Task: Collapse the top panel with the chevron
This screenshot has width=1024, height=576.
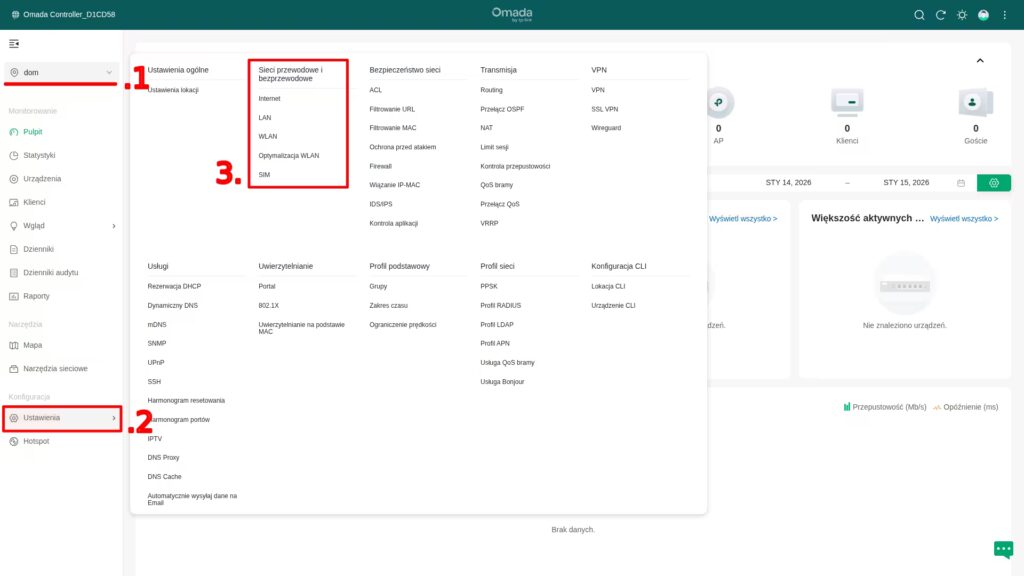Action: [981, 61]
